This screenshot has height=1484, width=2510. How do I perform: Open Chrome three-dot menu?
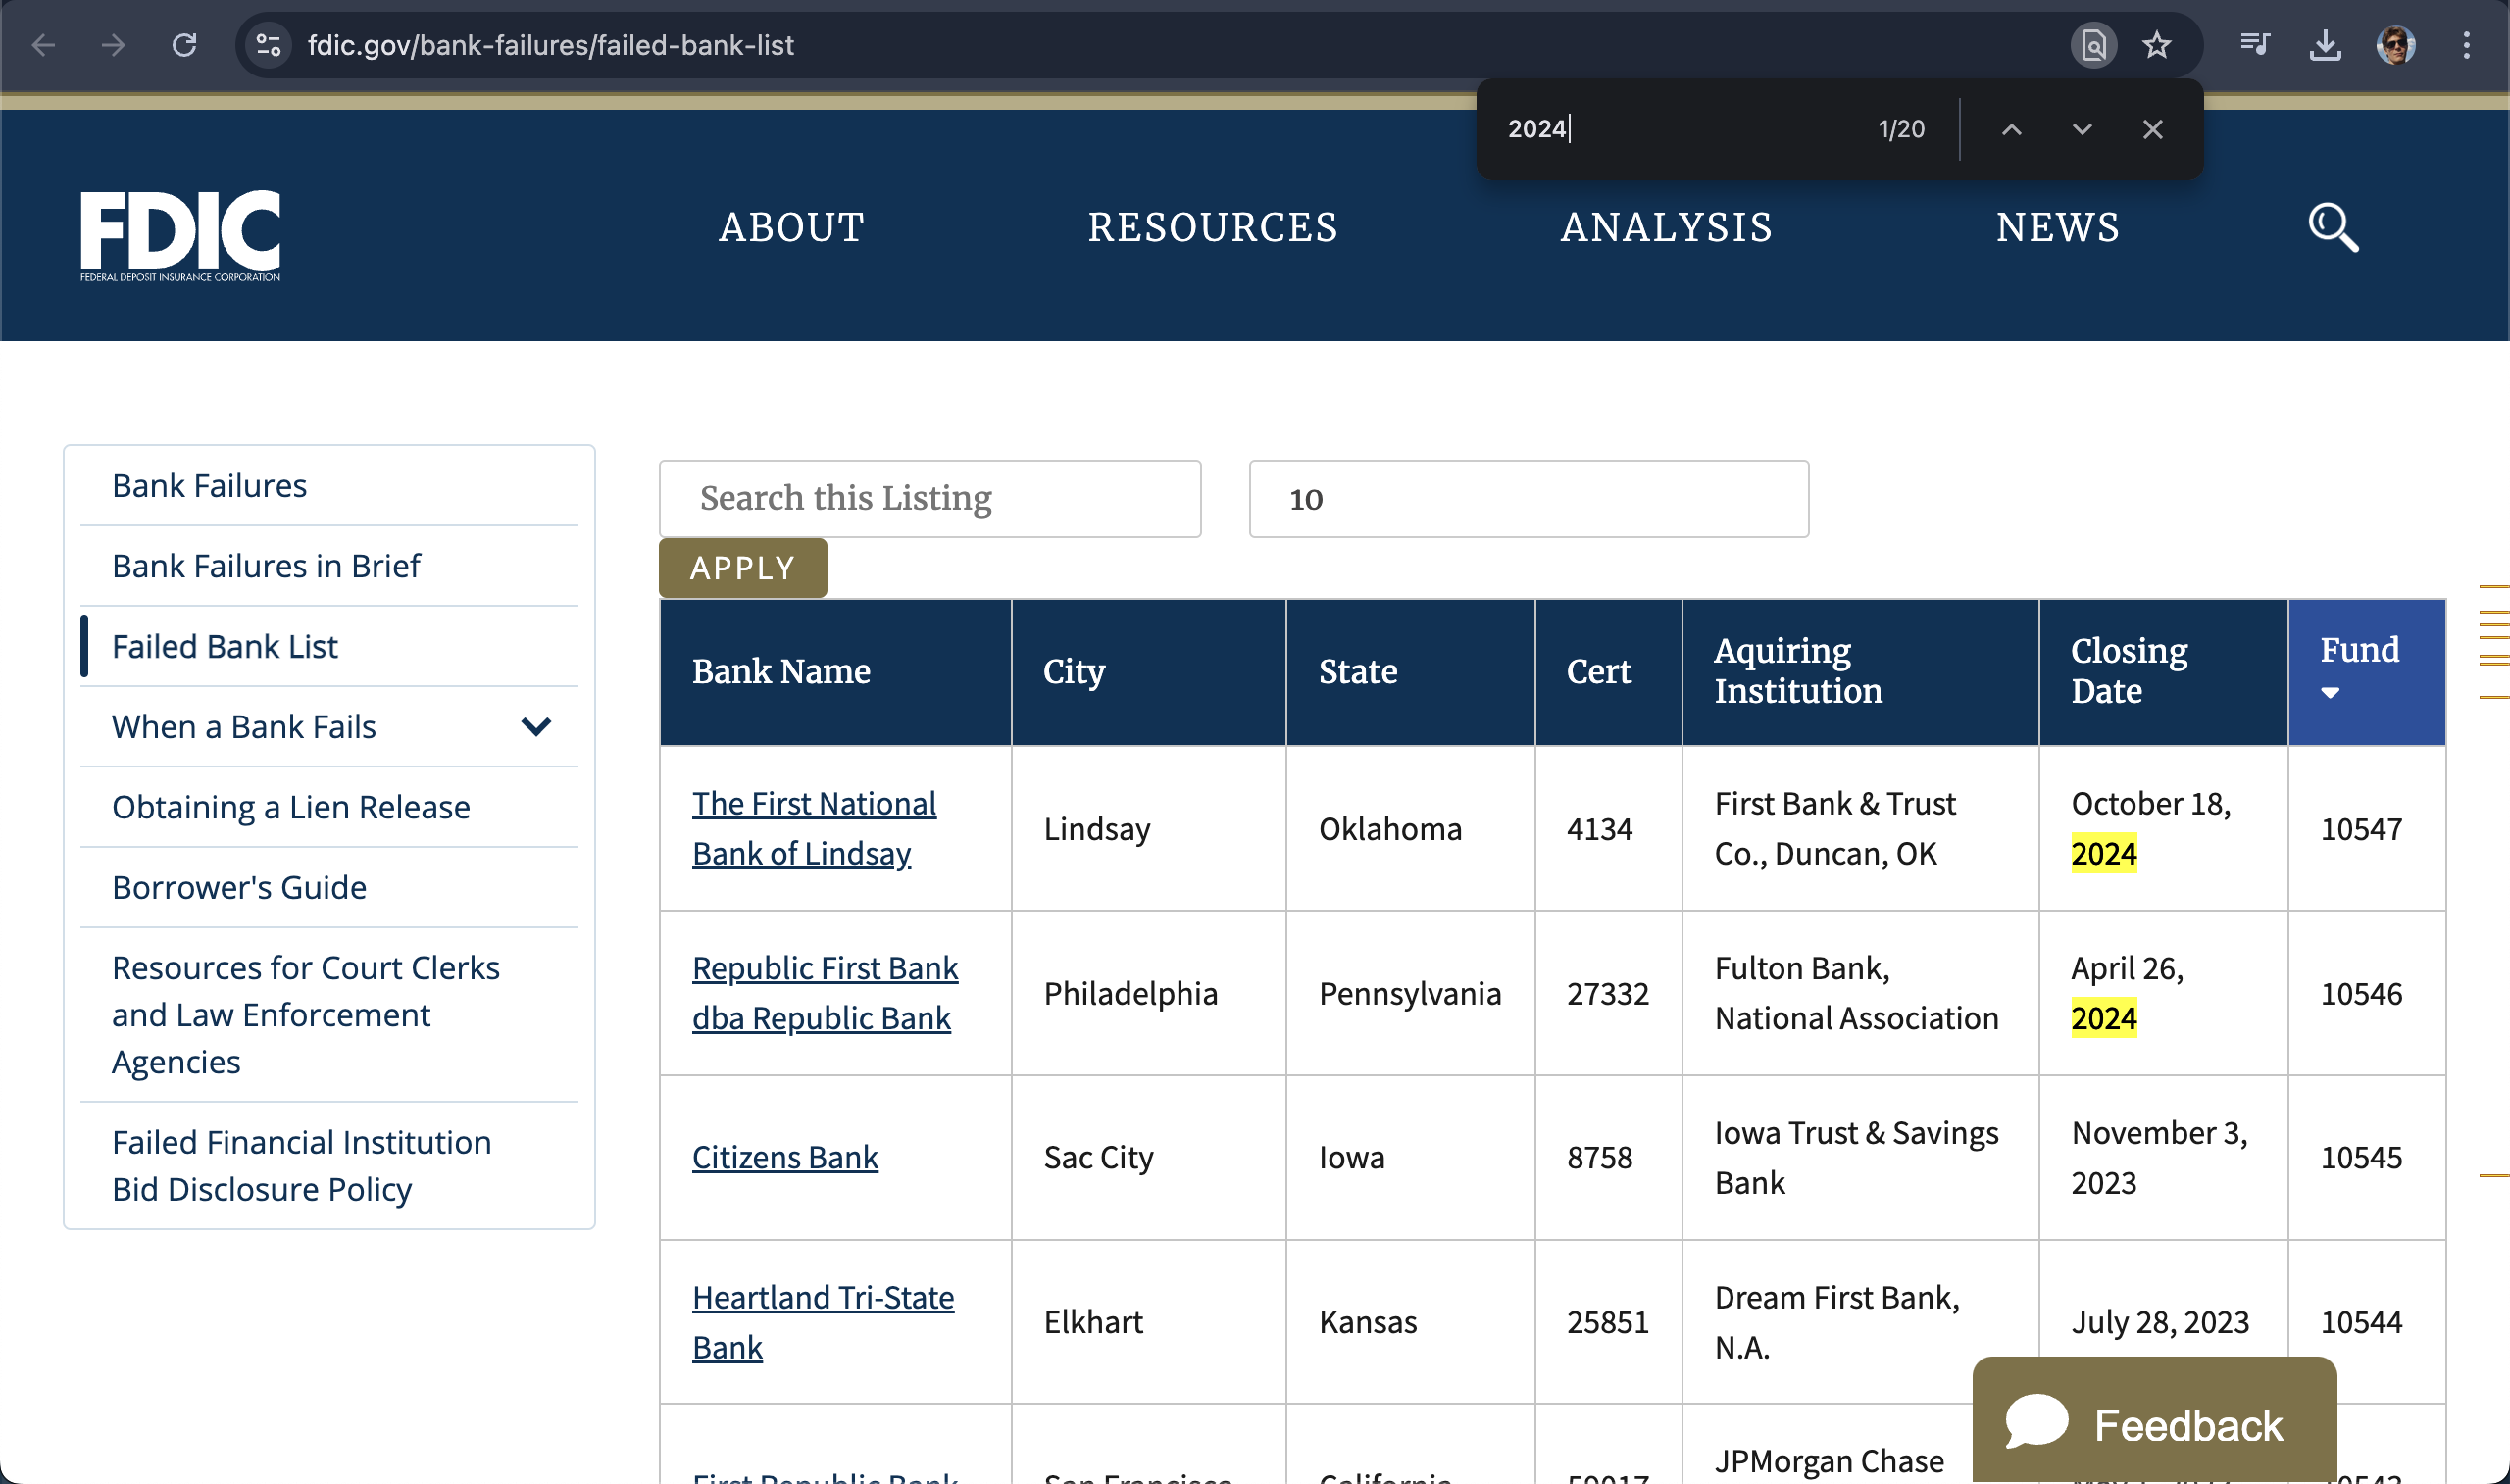point(2466,45)
